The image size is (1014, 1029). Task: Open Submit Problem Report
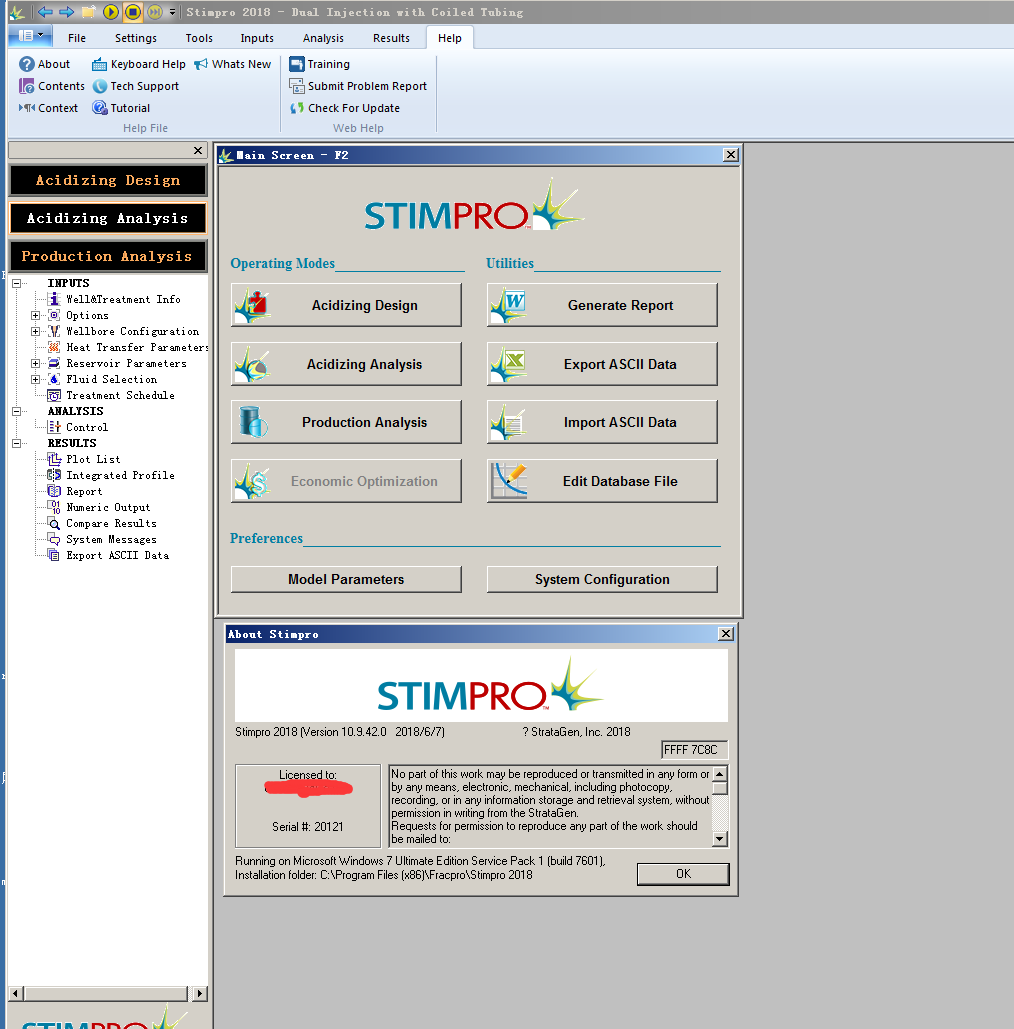point(358,86)
